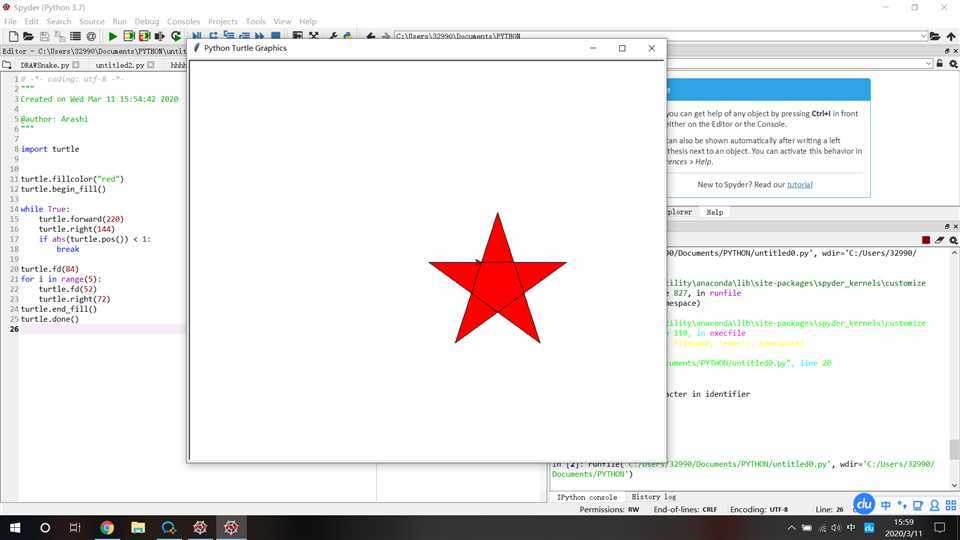Open Chrome from the taskbar
This screenshot has width=960, height=540.
click(107, 527)
